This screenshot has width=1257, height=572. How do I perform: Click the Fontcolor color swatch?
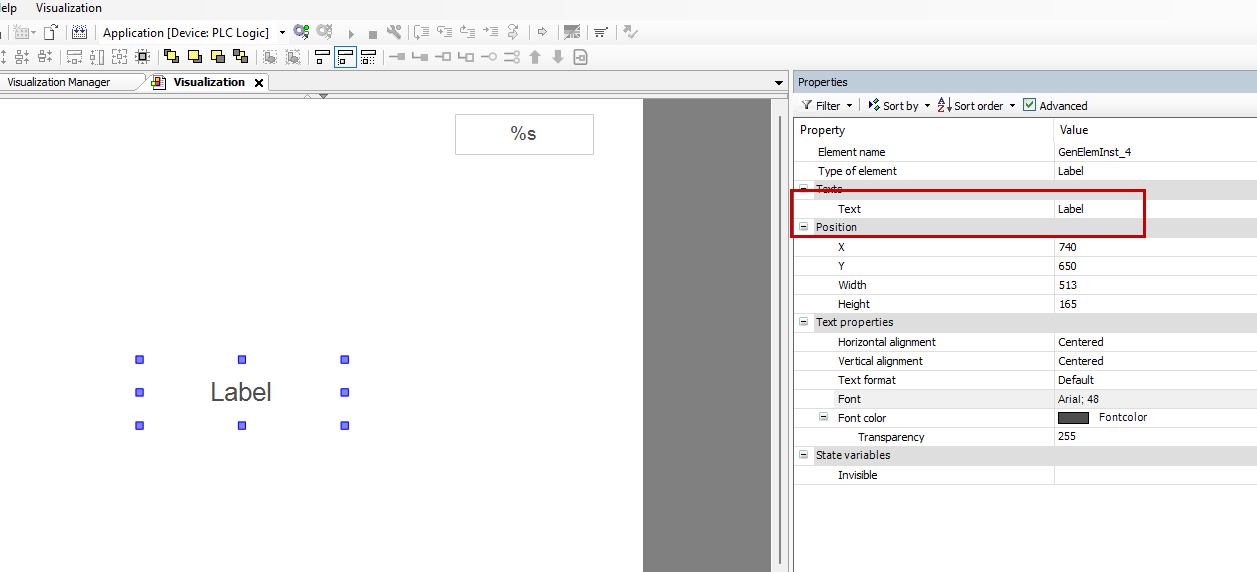1073,417
